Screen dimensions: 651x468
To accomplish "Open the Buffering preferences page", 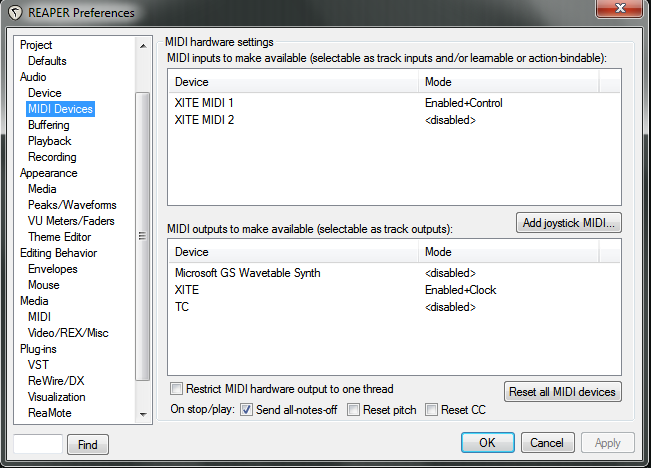I will coord(49,125).
